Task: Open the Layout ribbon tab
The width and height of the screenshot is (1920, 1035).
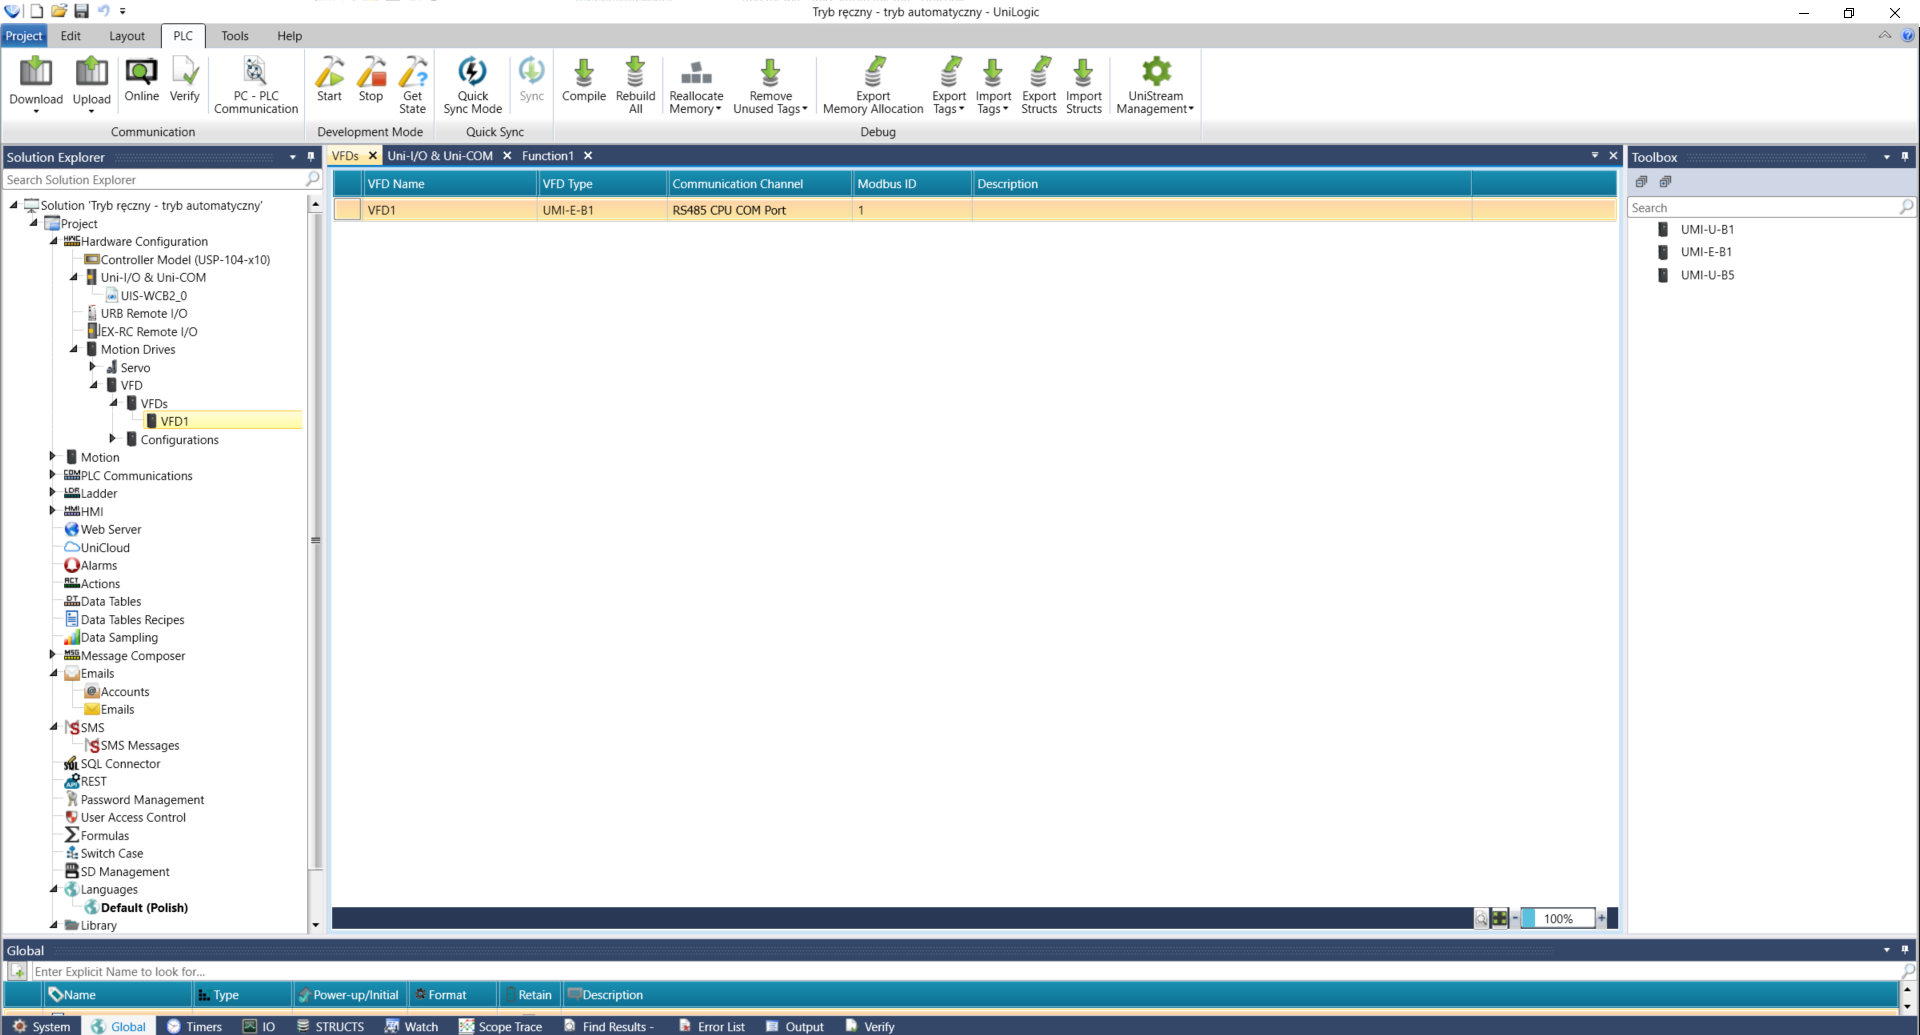Action: pyautogui.click(x=127, y=36)
